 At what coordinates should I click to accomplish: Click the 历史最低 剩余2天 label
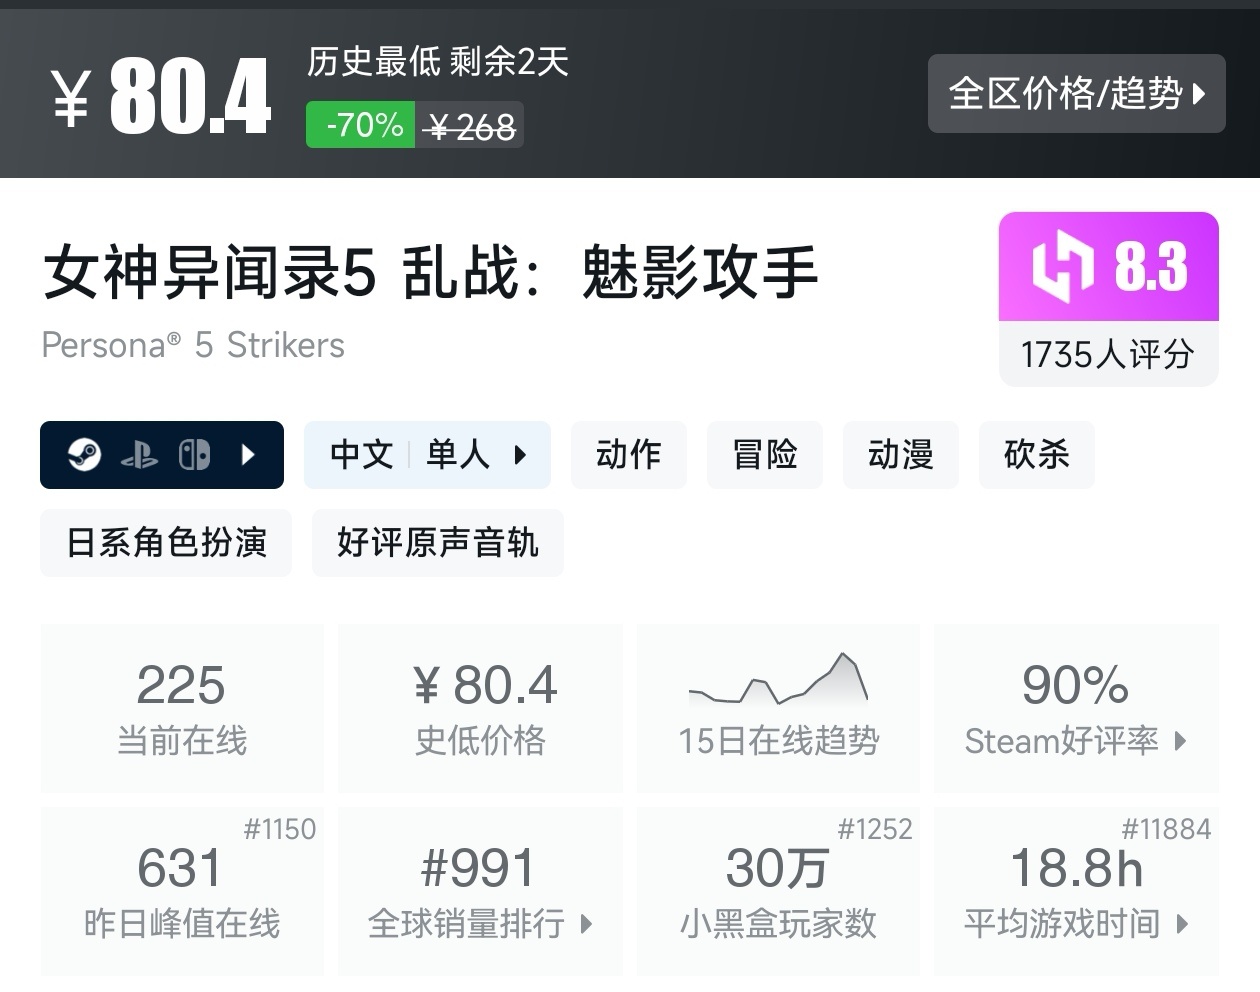tap(437, 62)
